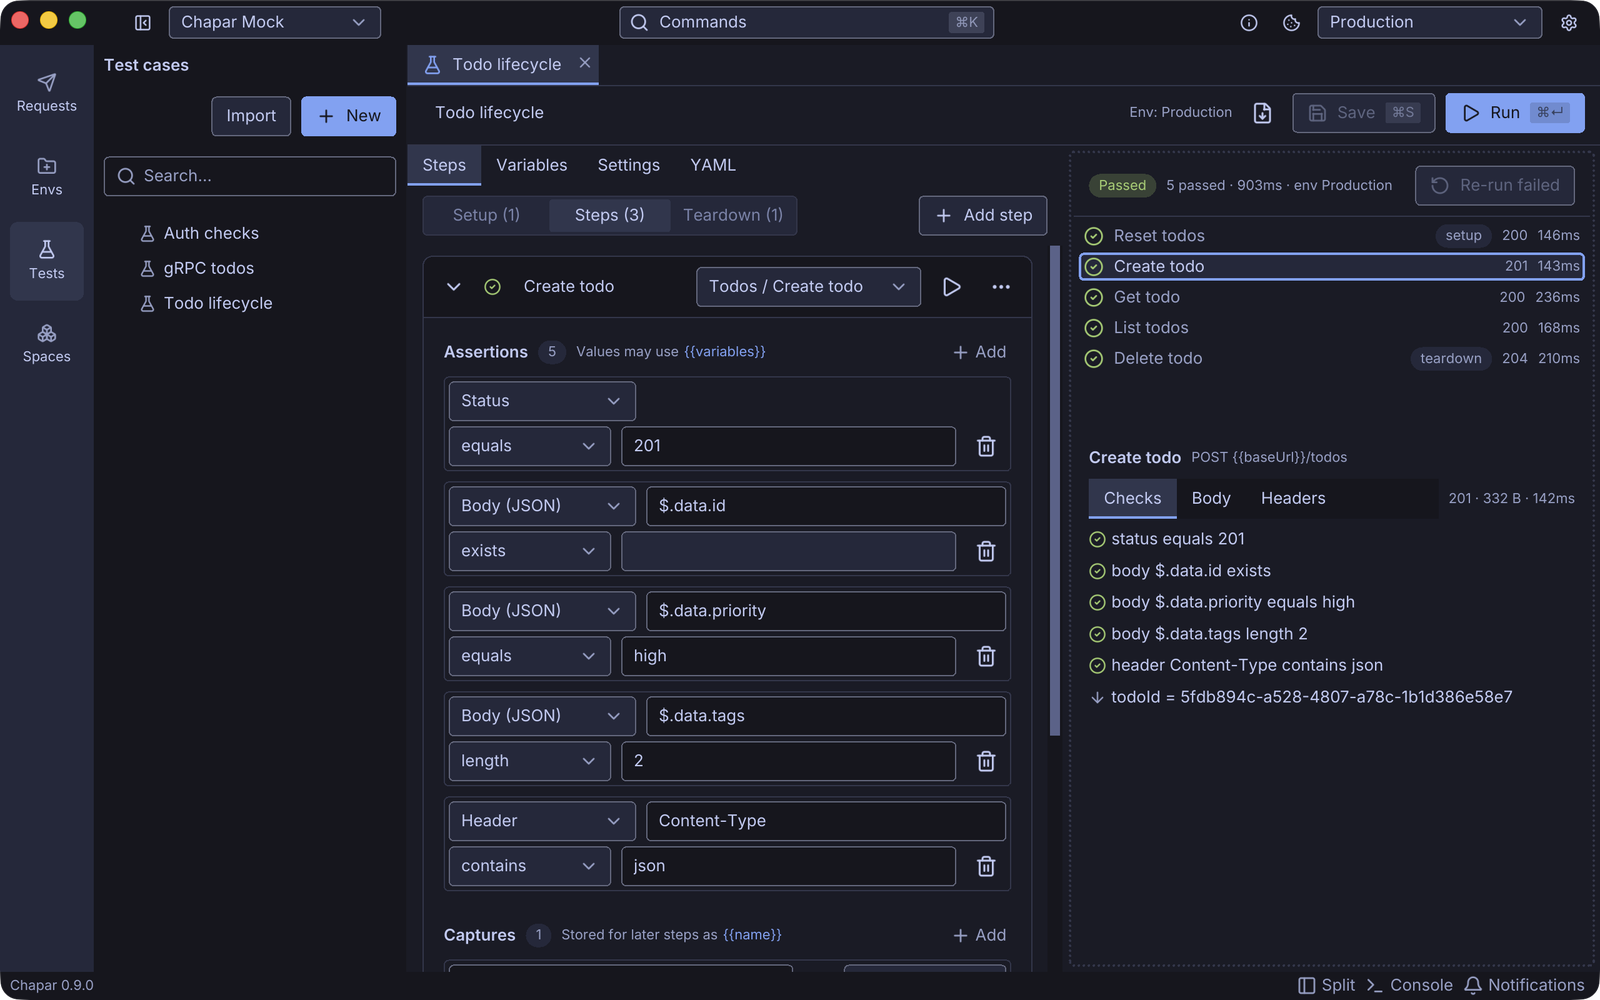This screenshot has width=1600, height=1000.
Task: Open the Envs sidebar section
Action: (46, 177)
